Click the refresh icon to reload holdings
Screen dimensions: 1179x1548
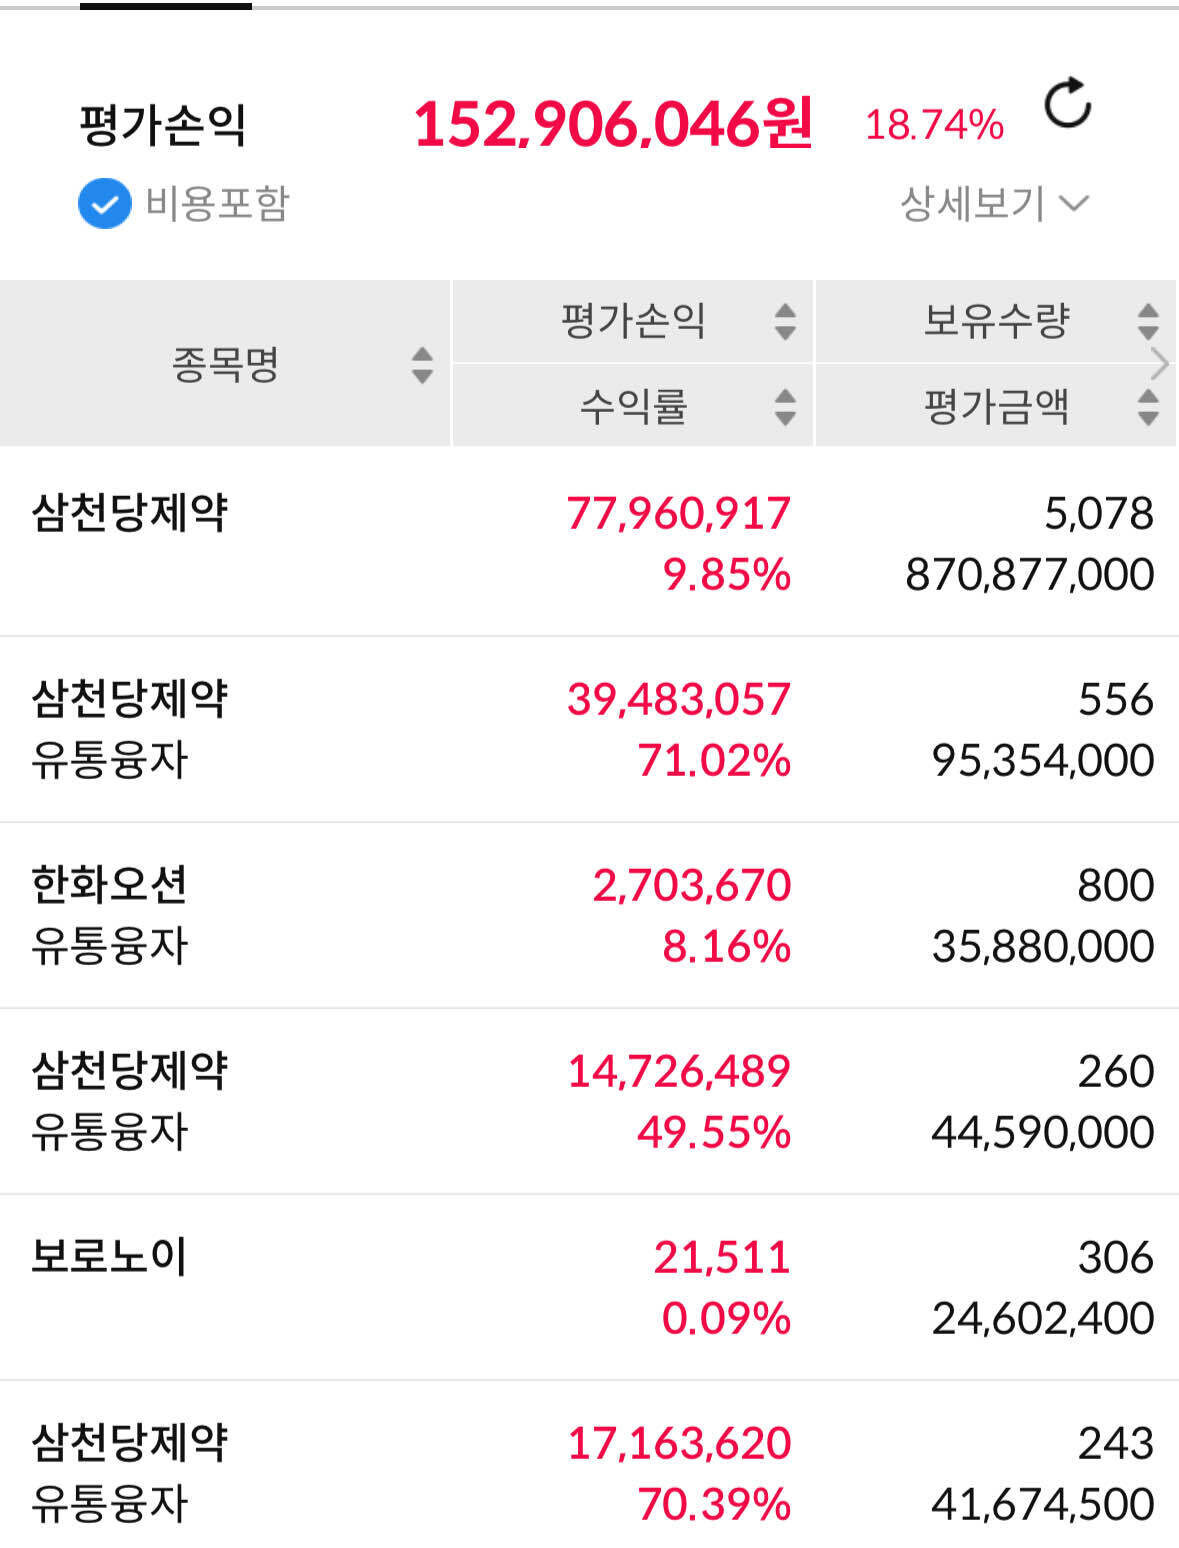[x=1069, y=108]
